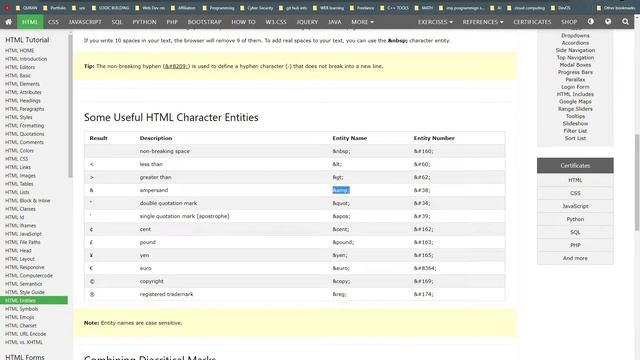Open the DevOS bookmark folder

(x=561, y=8)
